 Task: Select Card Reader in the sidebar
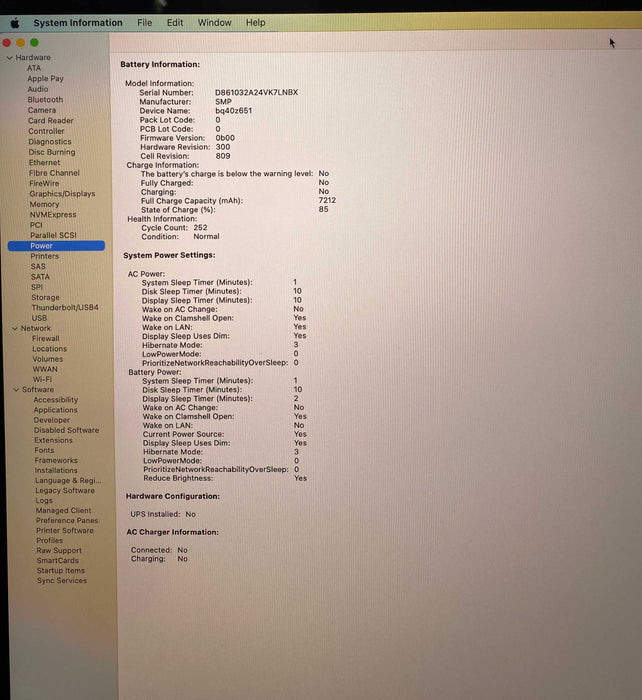point(50,121)
